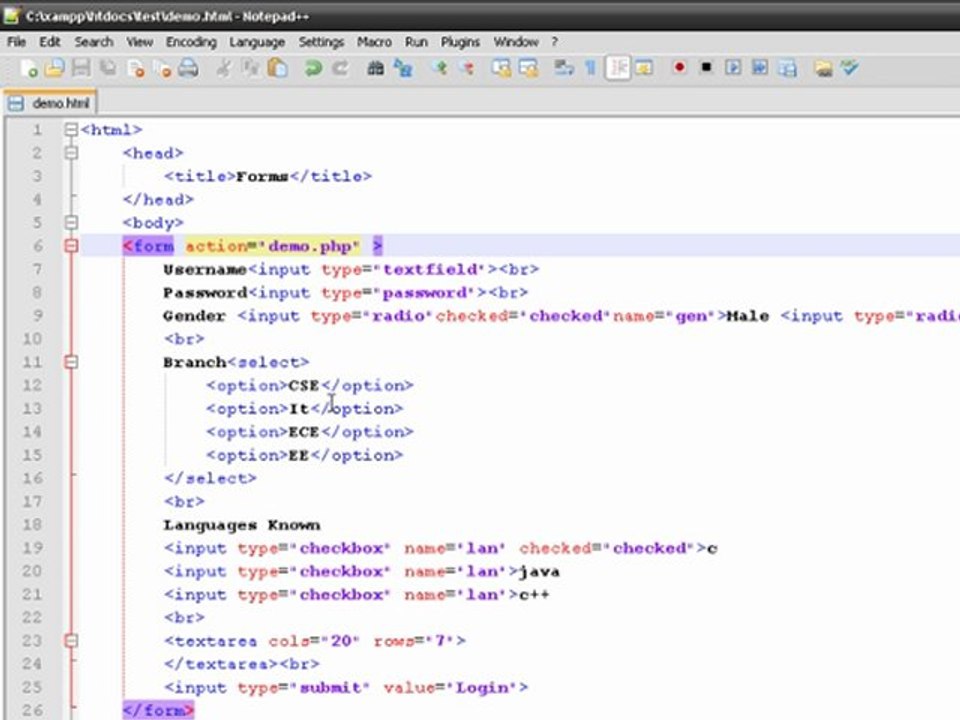Cut selection with the scissors icon

[223, 68]
